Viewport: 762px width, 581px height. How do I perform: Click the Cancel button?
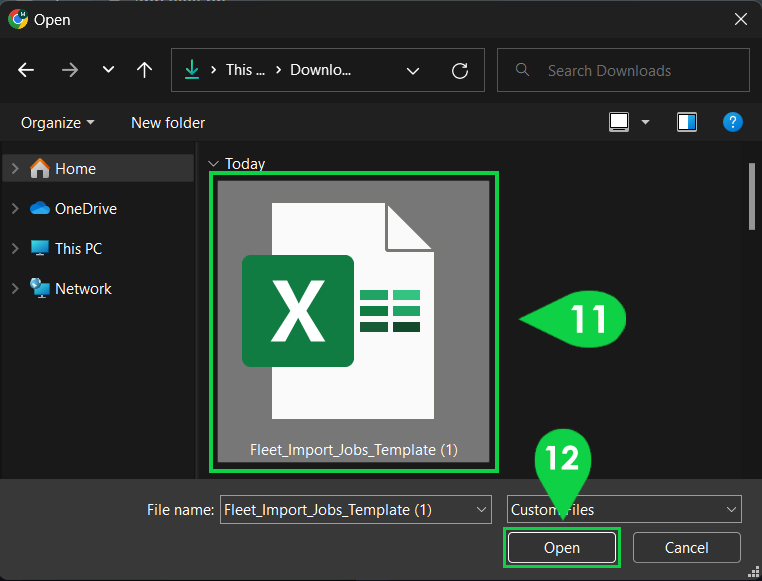[687, 548]
